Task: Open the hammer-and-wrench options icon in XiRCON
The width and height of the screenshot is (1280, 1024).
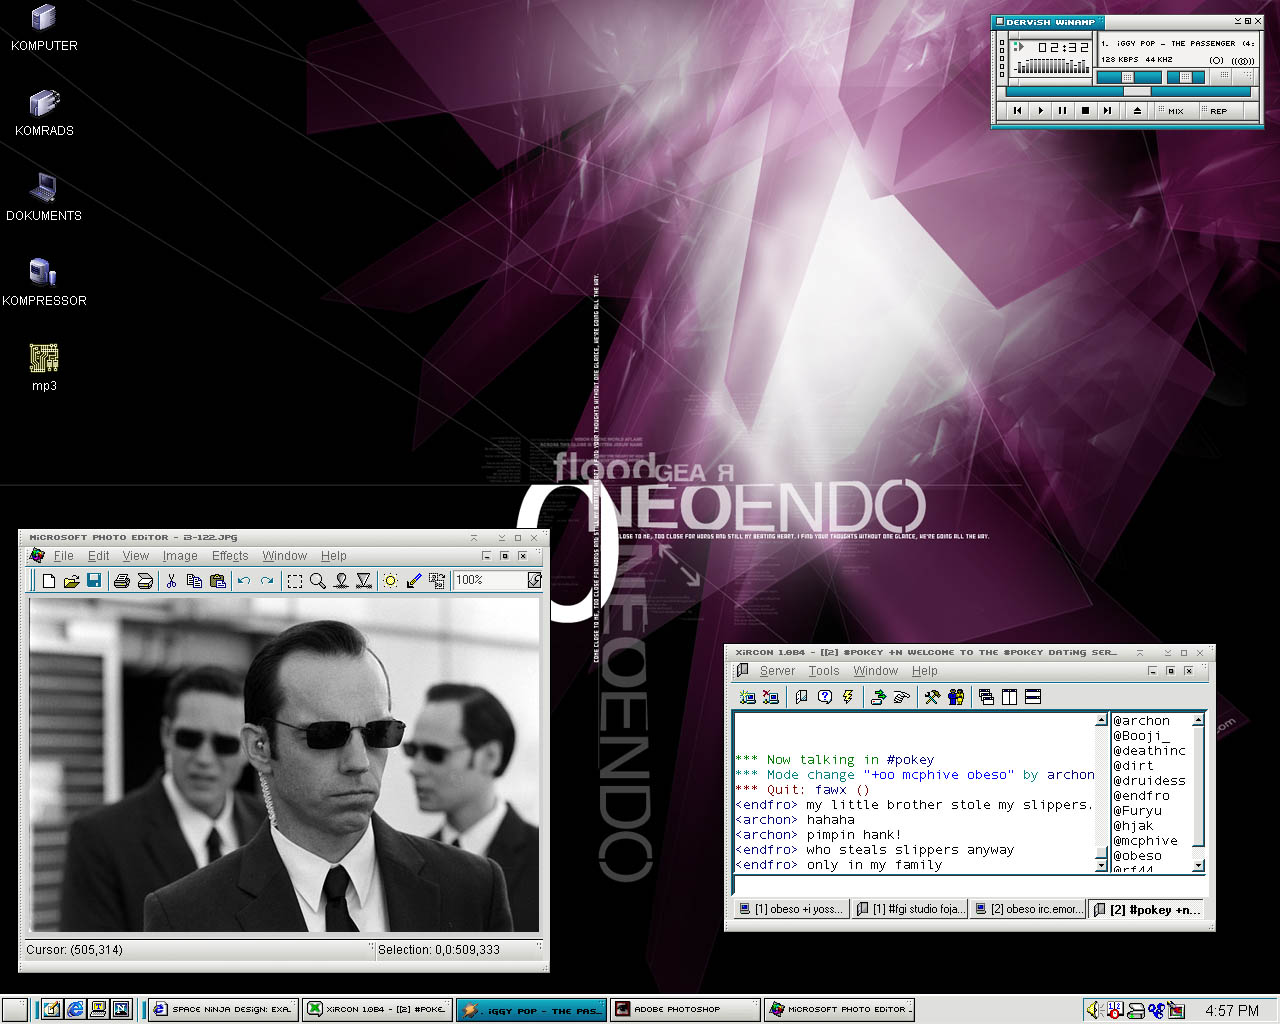Action: pyautogui.click(x=932, y=697)
